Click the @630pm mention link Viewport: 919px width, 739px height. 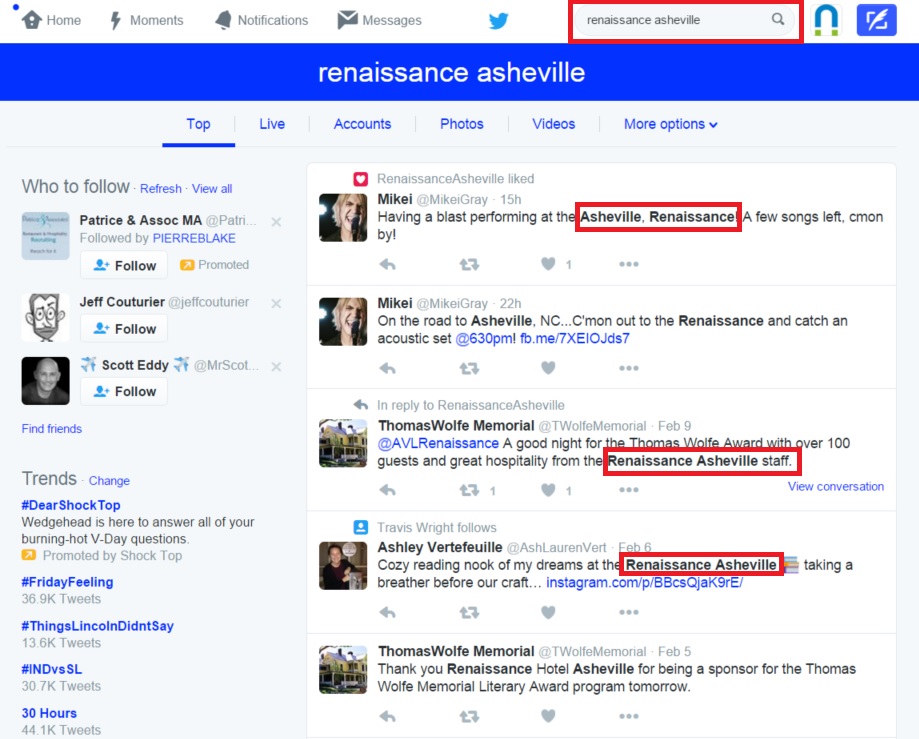click(x=485, y=338)
